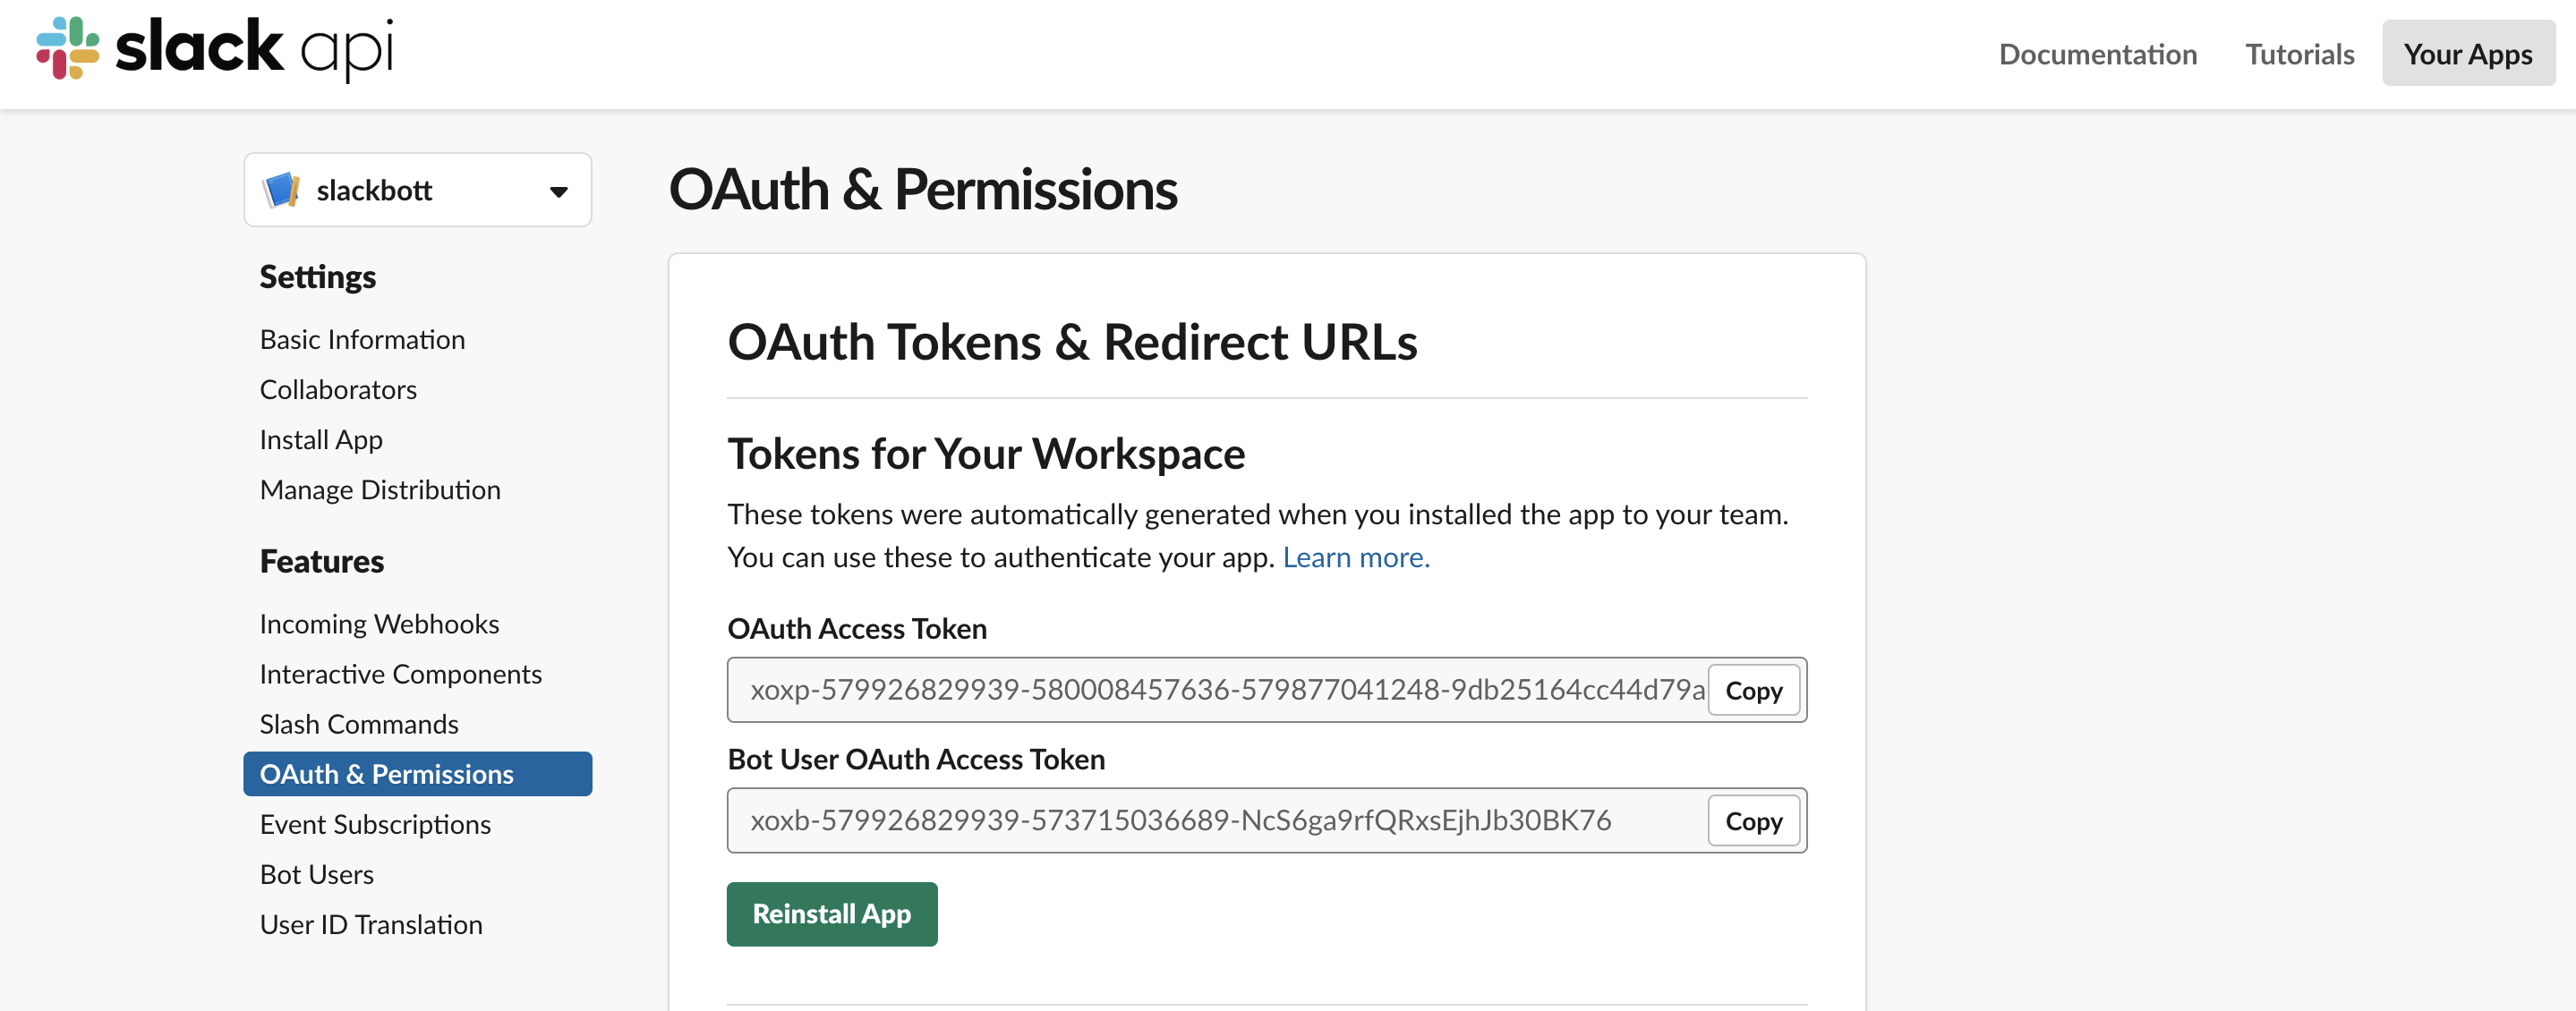Click the 'OAuth Access Token' label
The width and height of the screenshot is (2576, 1011).
pos(857,628)
